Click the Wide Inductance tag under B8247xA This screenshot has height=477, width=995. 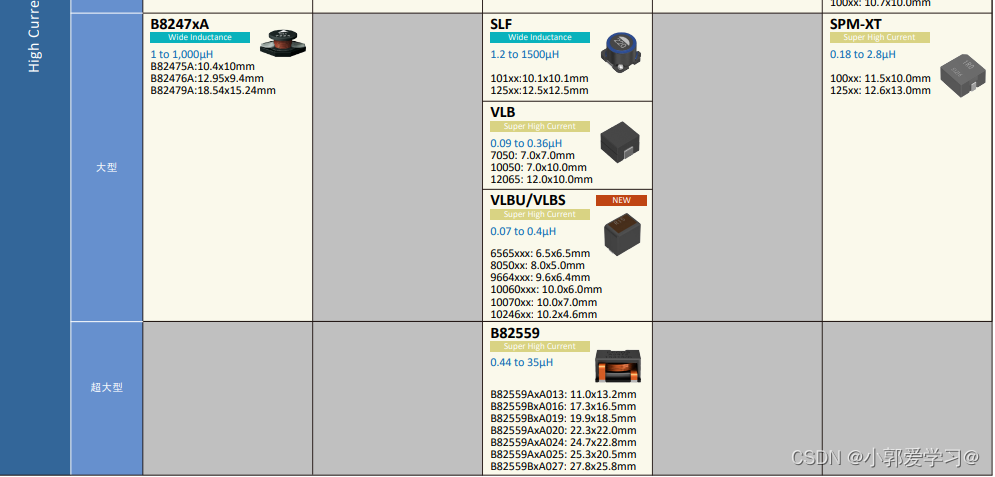point(200,37)
